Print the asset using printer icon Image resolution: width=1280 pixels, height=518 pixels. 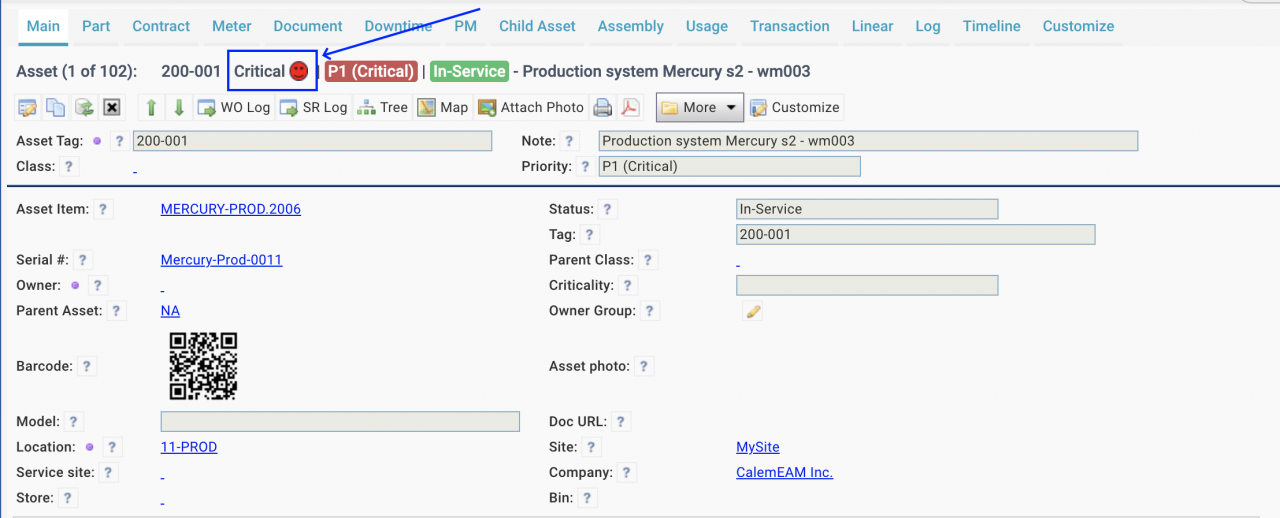[x=603, y=108]
